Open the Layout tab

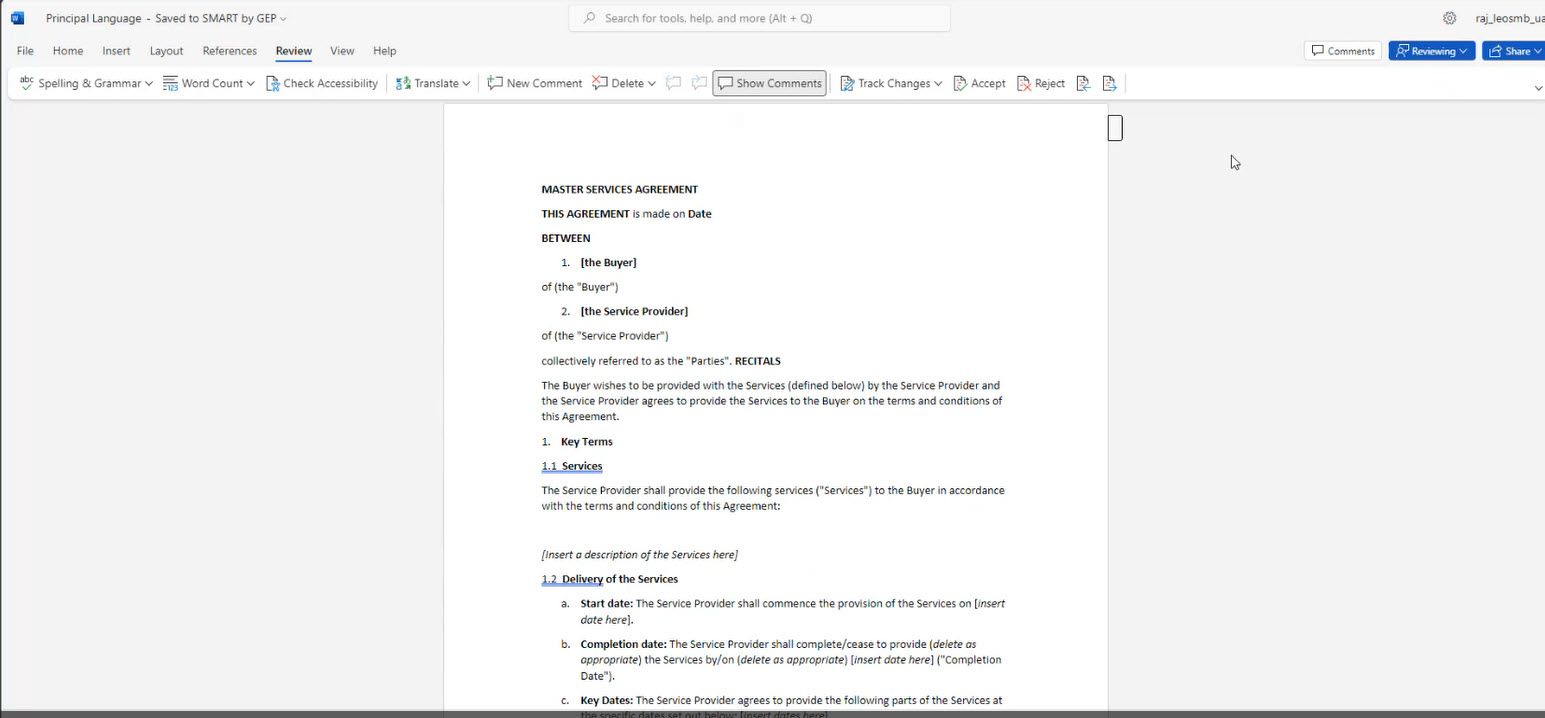click(x=166, y=51)
